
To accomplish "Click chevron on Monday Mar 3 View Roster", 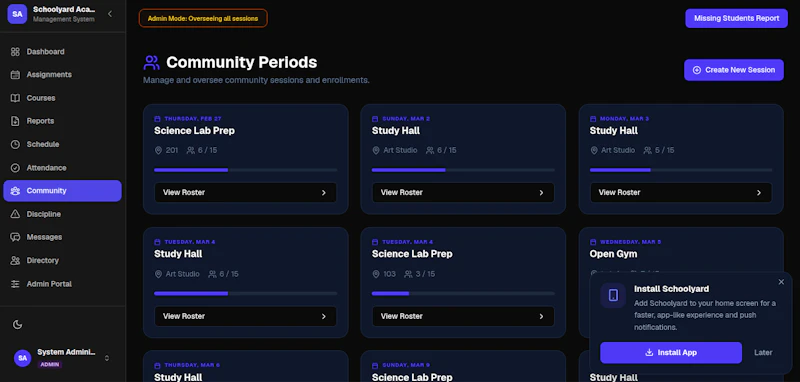I will [759, 193].
